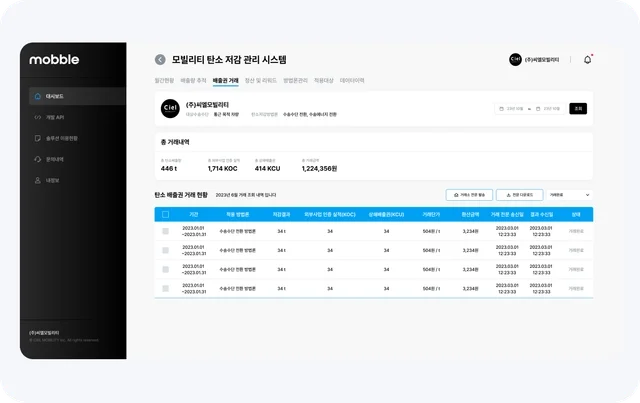The height and width of the screenshot is (403, 640).
Task: Click the end date field
Action: coord(549,109)
